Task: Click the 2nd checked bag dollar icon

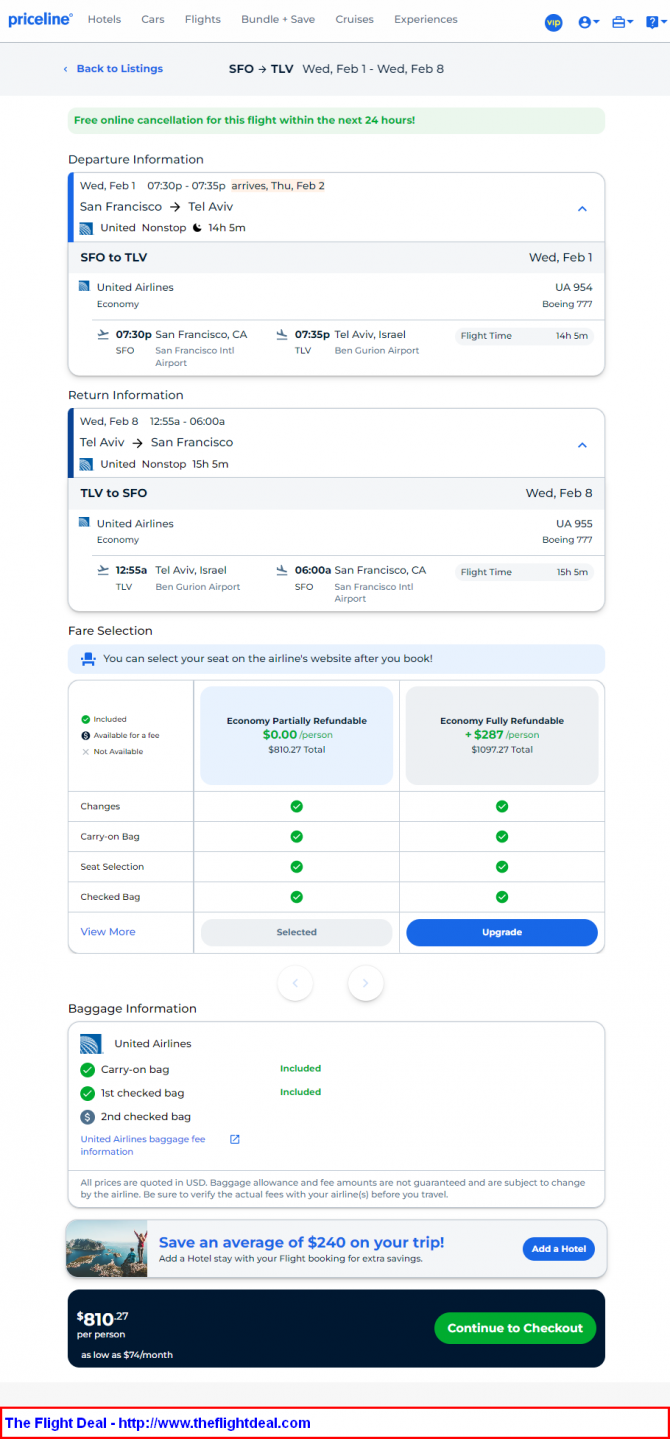Action: pos(88,1116)
